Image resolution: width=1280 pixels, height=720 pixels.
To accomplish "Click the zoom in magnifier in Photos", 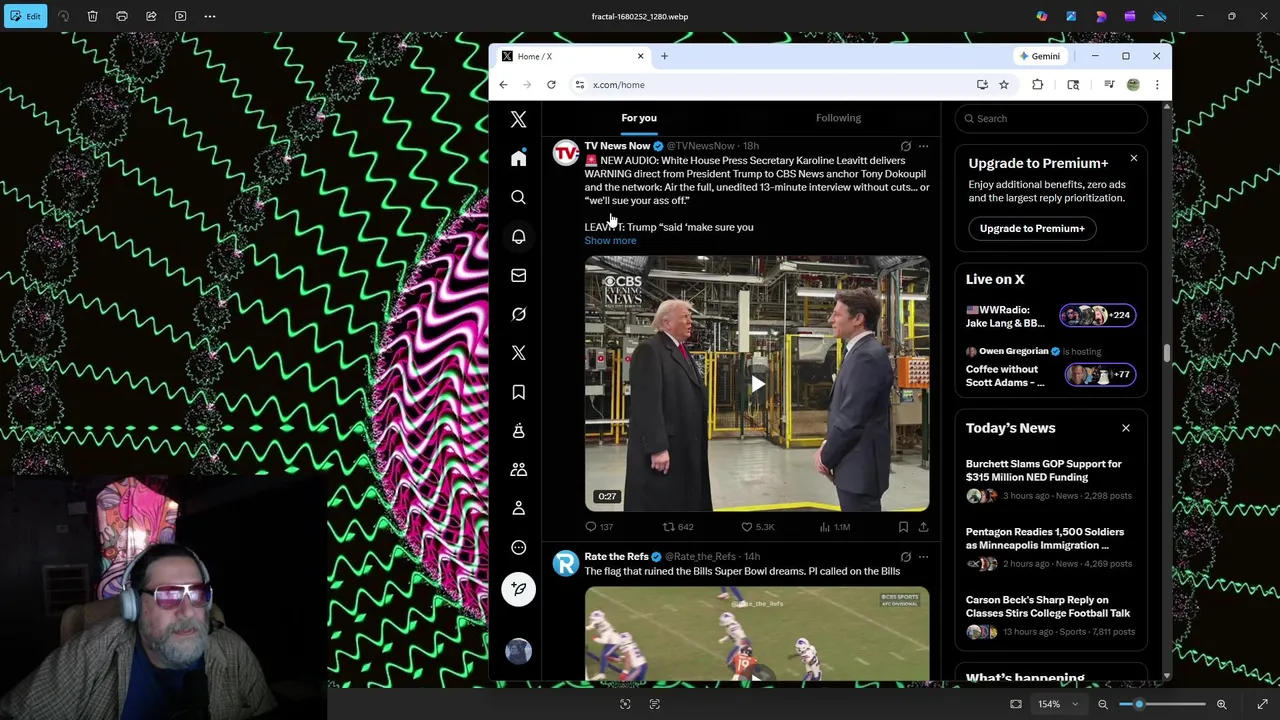I will click(1221, 704).
